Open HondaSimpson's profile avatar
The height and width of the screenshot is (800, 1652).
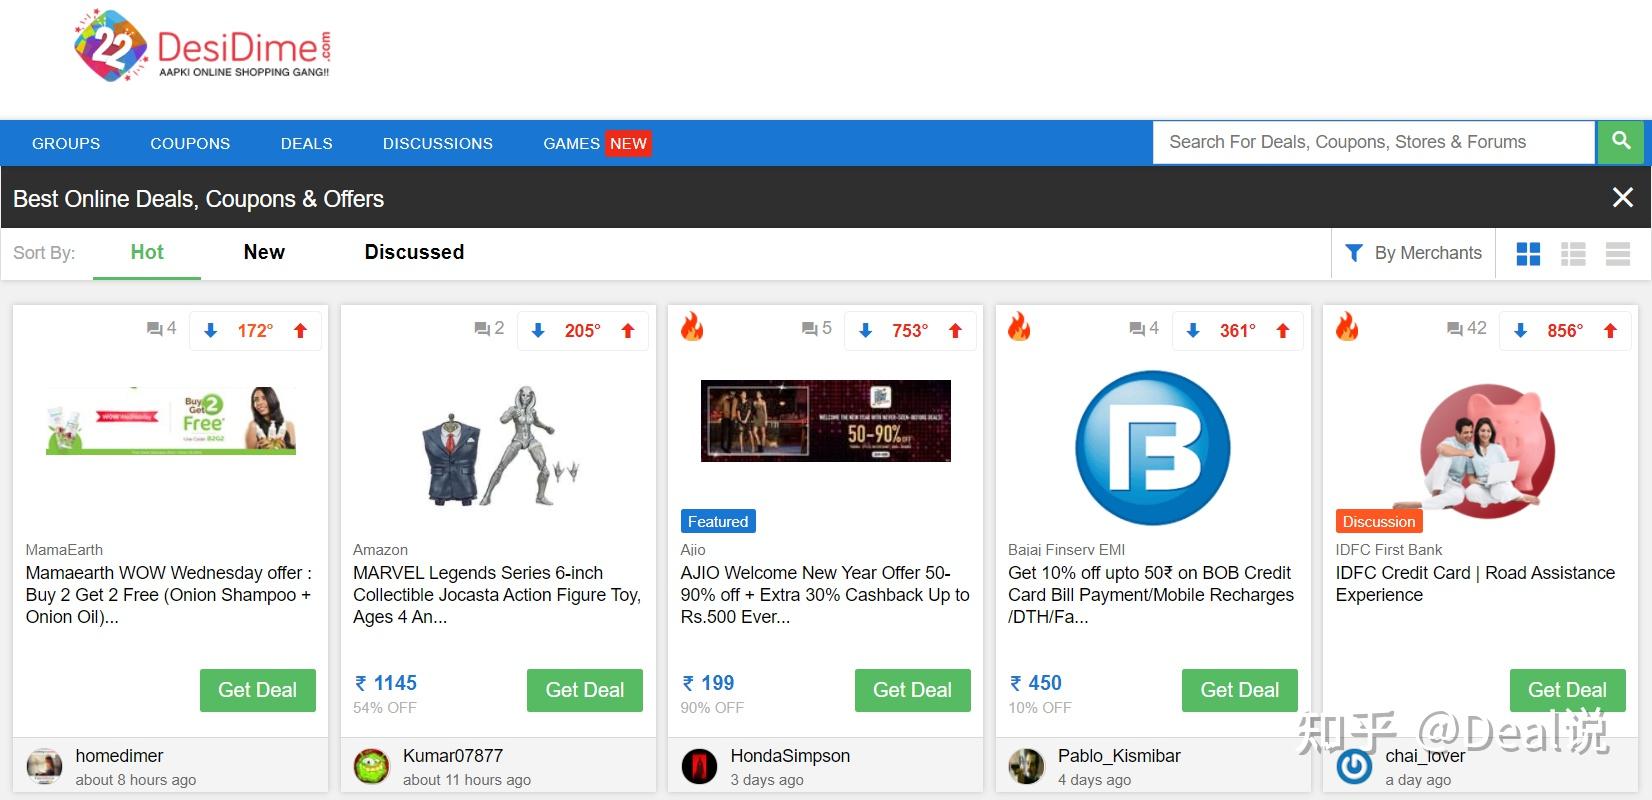pos(699,766)
